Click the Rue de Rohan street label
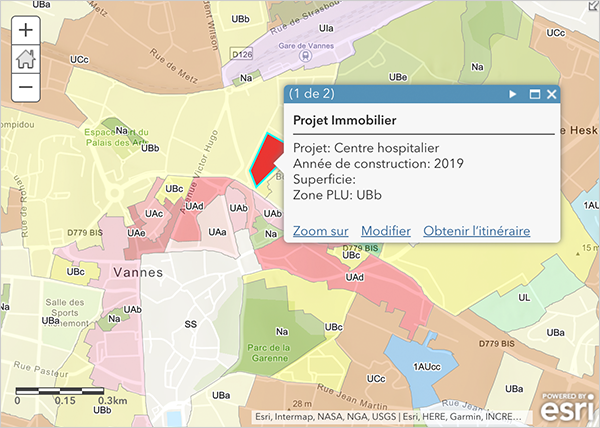This screenshot has width=600, height=428. coord(21,207)
